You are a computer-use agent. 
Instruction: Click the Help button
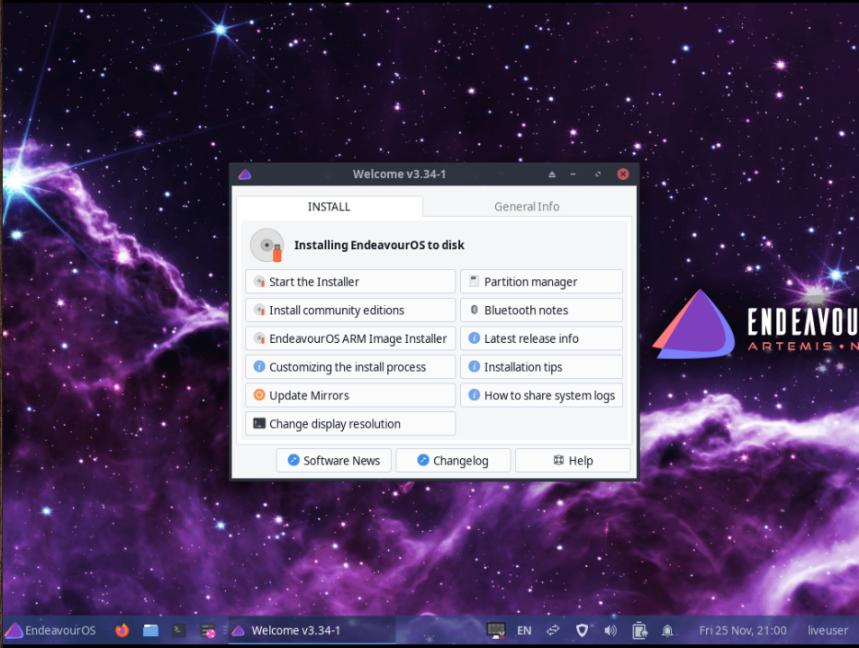[572, 461]
